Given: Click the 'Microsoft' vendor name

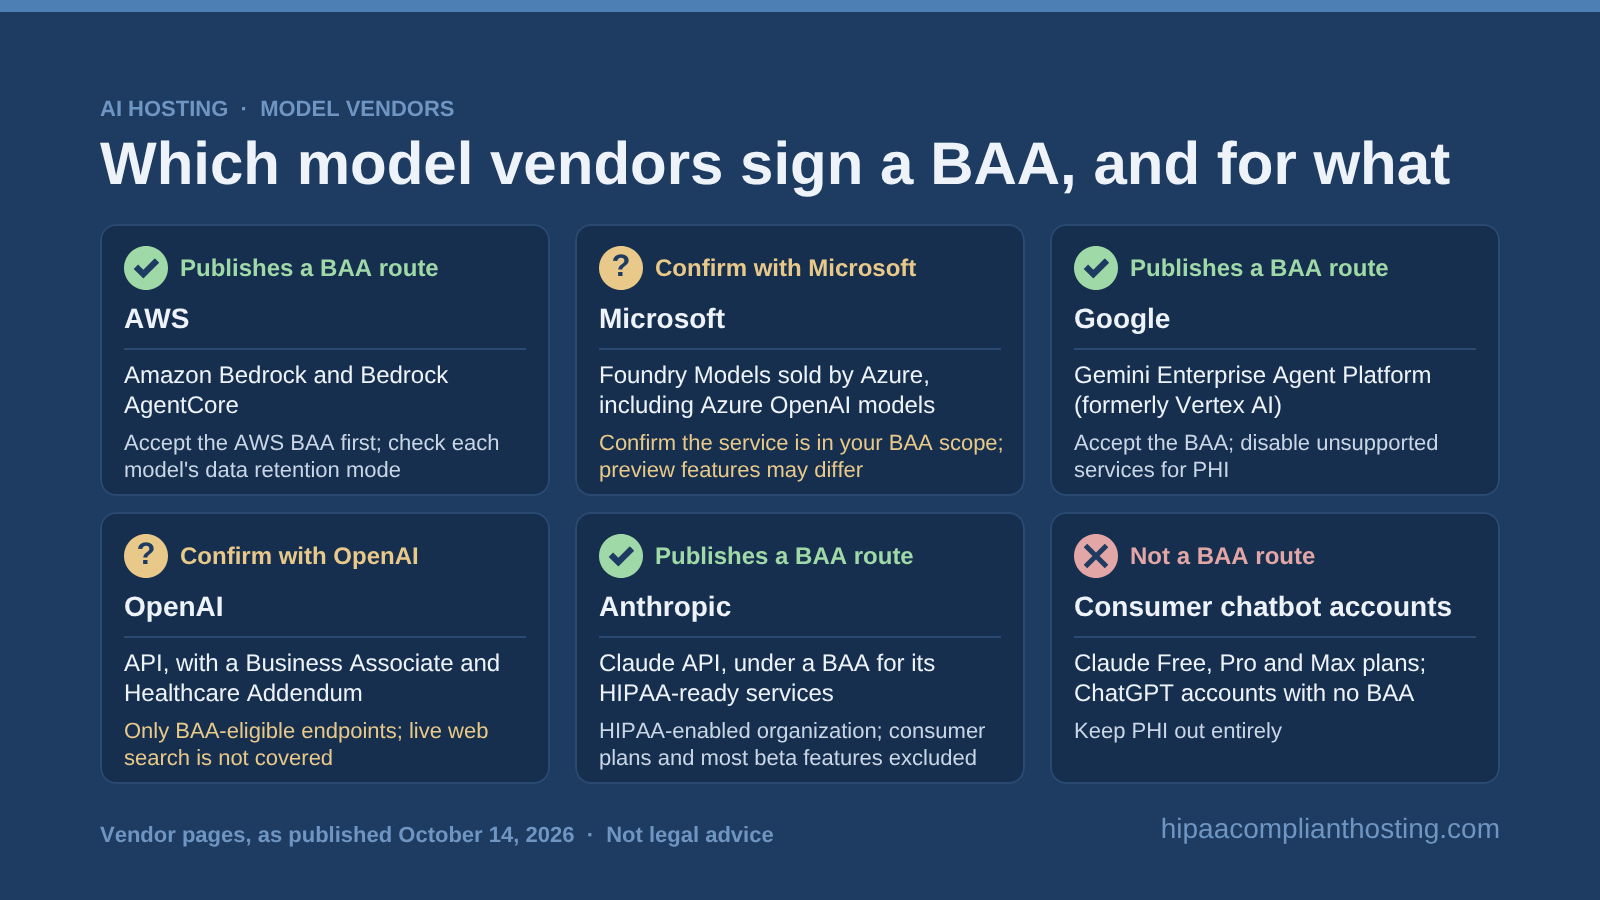Looking at the screenshot, I should tap(662, 319).
